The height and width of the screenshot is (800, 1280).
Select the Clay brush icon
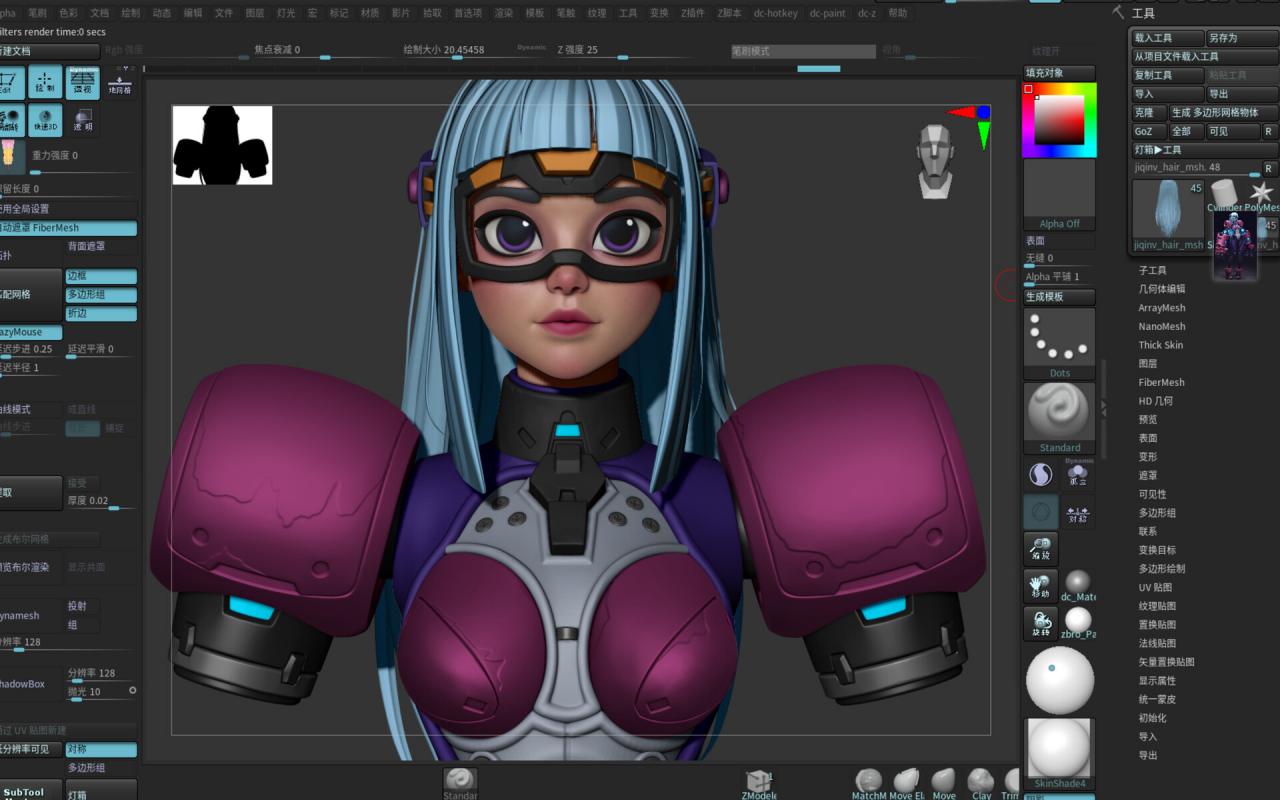coord(981,784)
